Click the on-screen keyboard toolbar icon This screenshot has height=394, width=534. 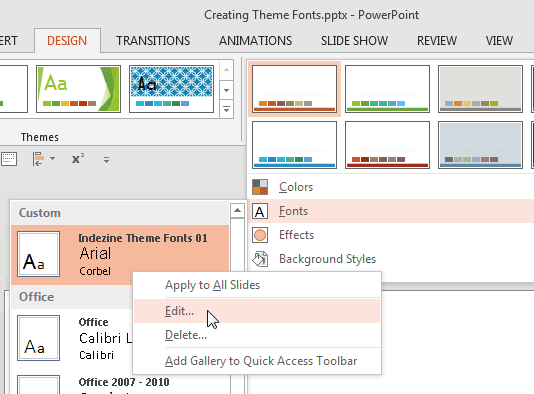(x=9, y=159)
